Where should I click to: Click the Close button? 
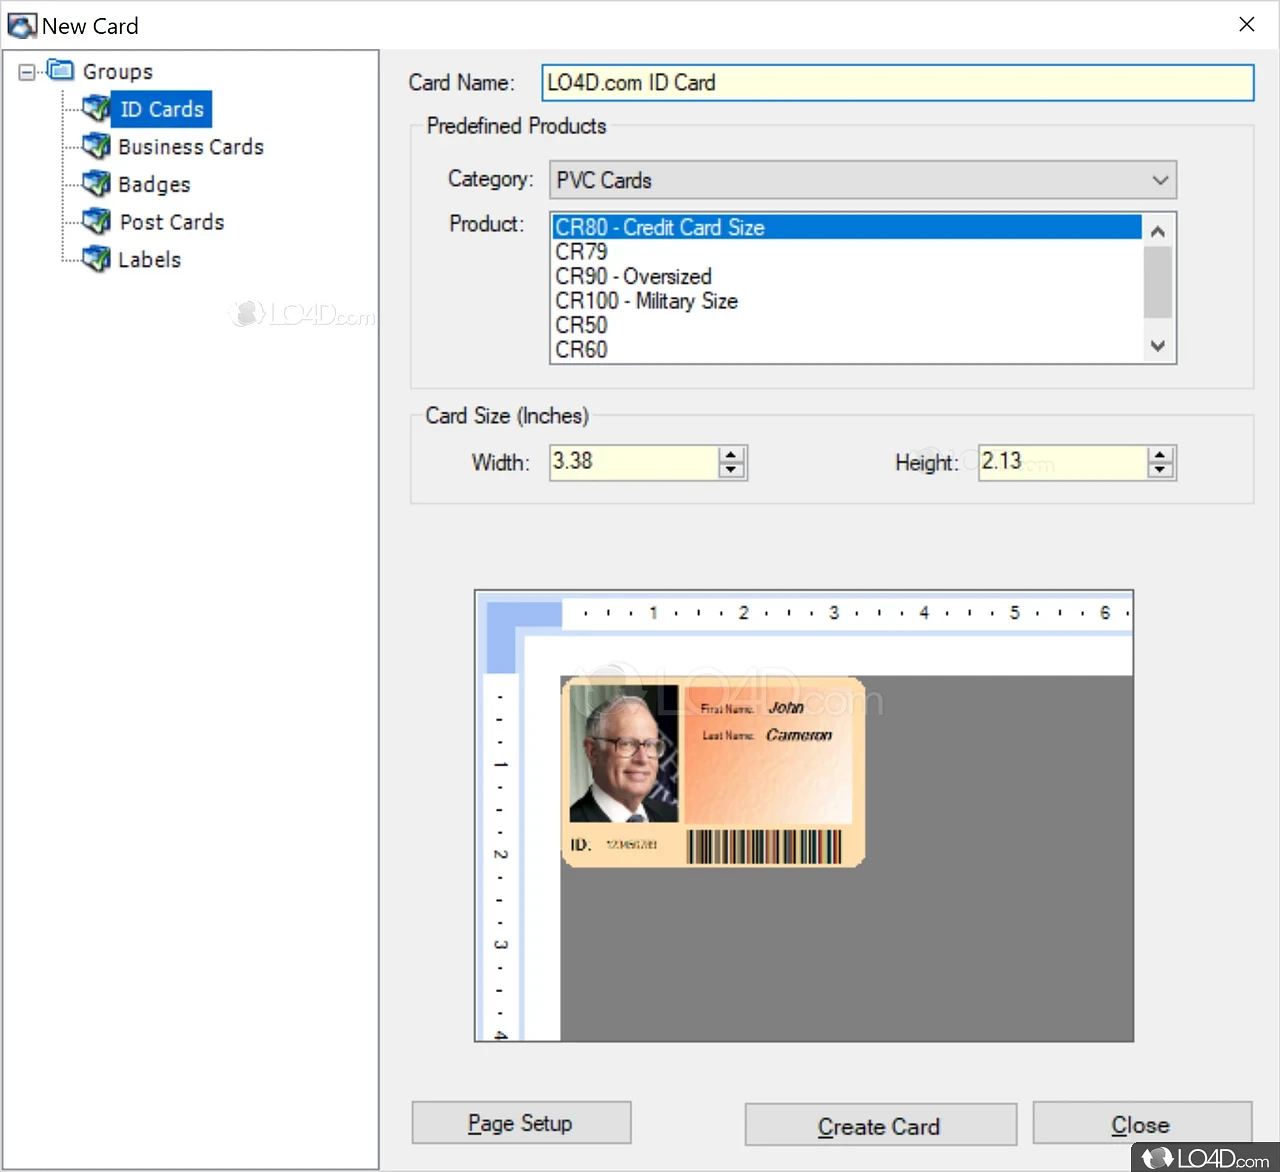1141,1125
